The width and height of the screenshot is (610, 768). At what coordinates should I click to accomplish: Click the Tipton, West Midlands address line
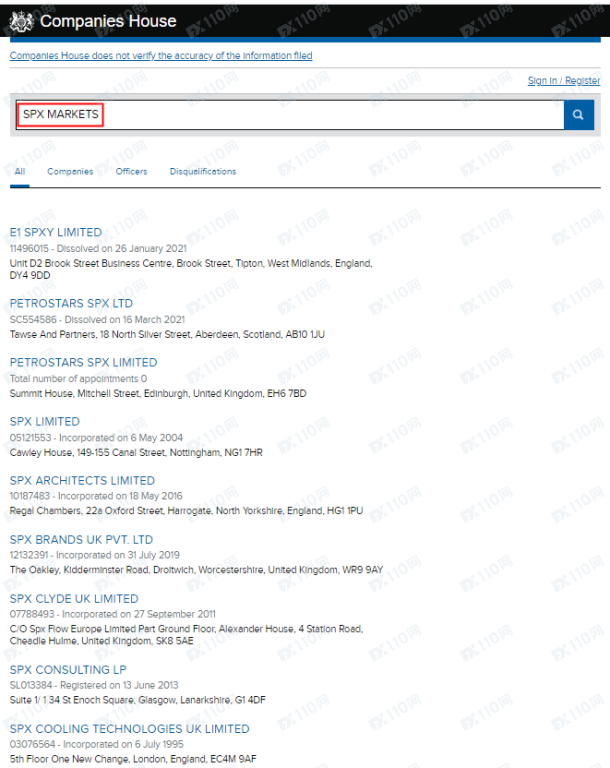(x=191, y=269)
